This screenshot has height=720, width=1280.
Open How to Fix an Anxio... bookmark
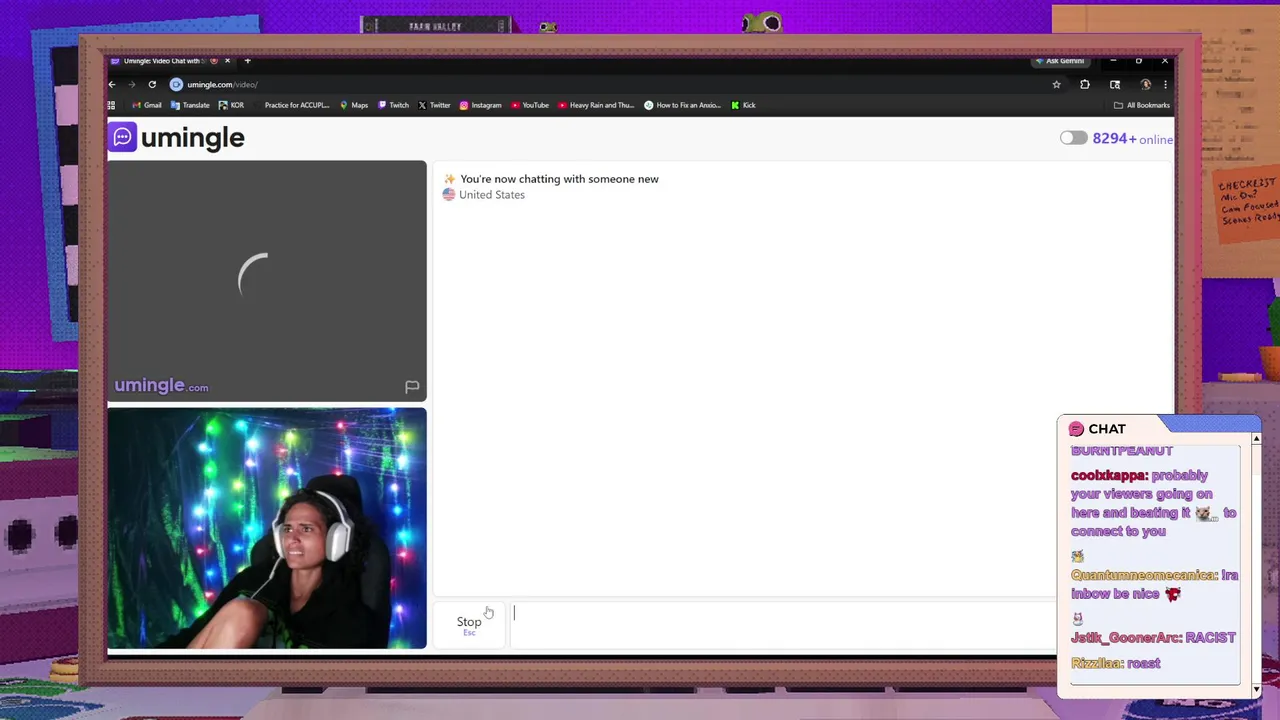tap(682, 105)
